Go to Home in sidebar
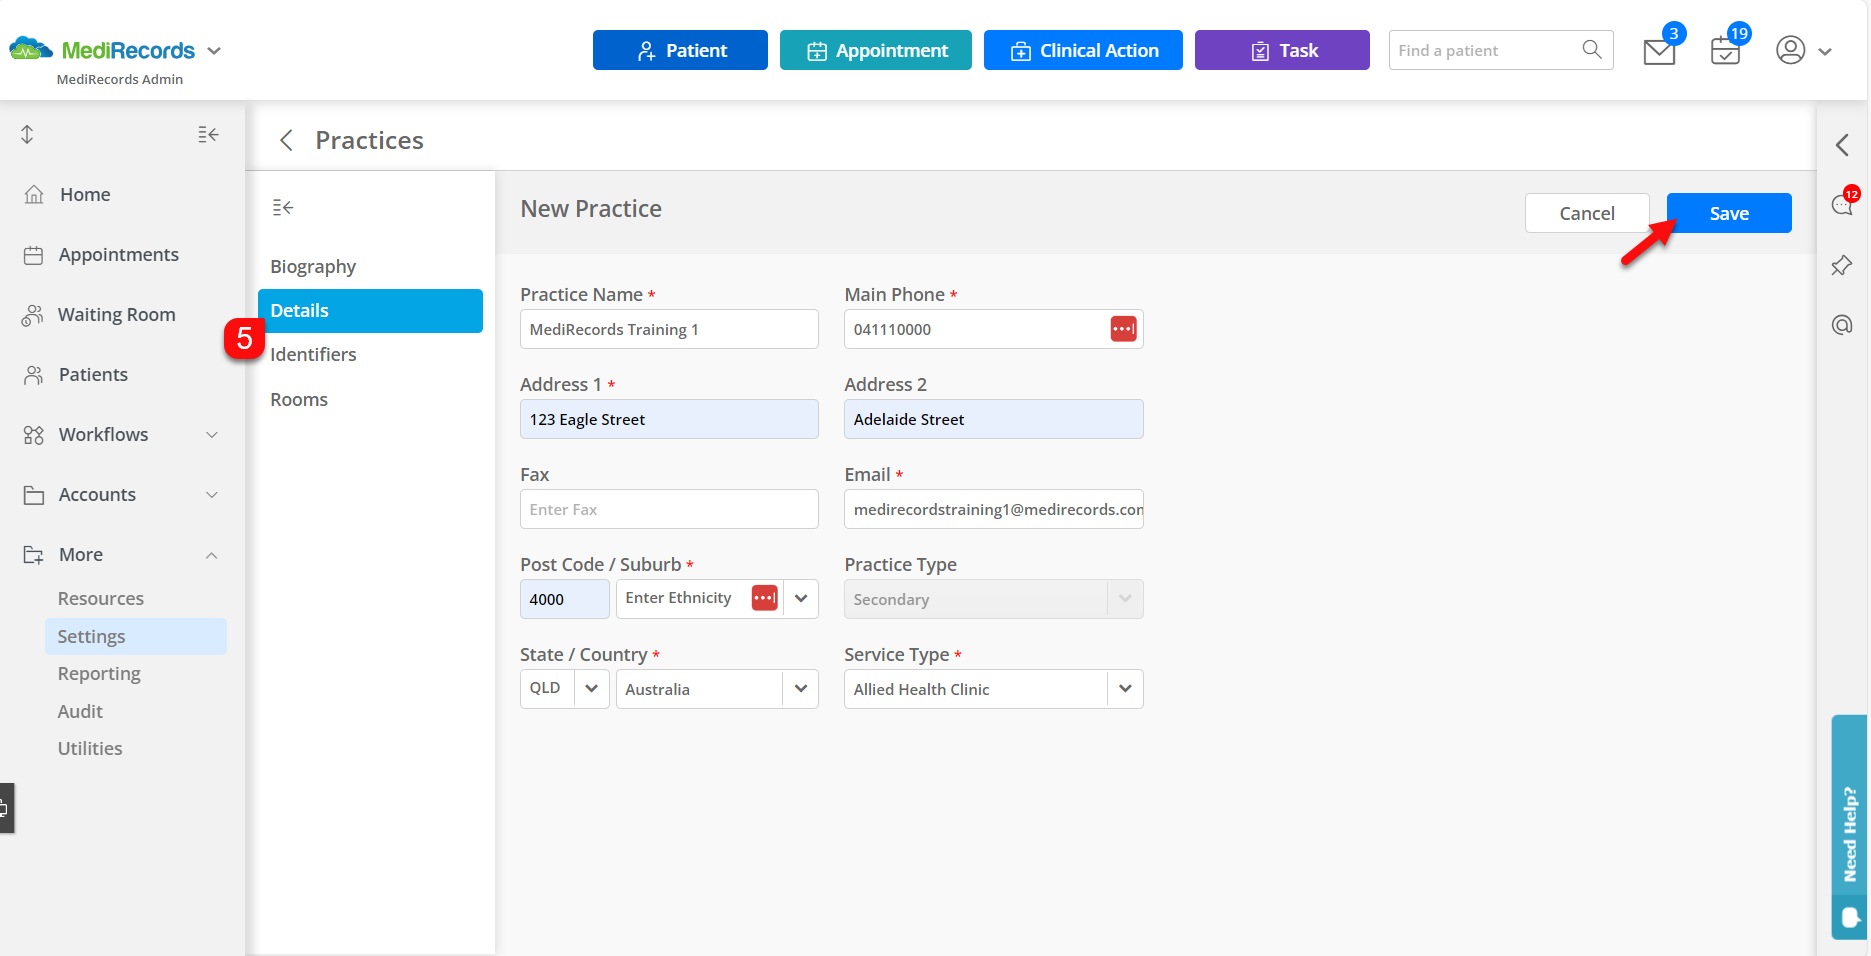 pos(85,195)
